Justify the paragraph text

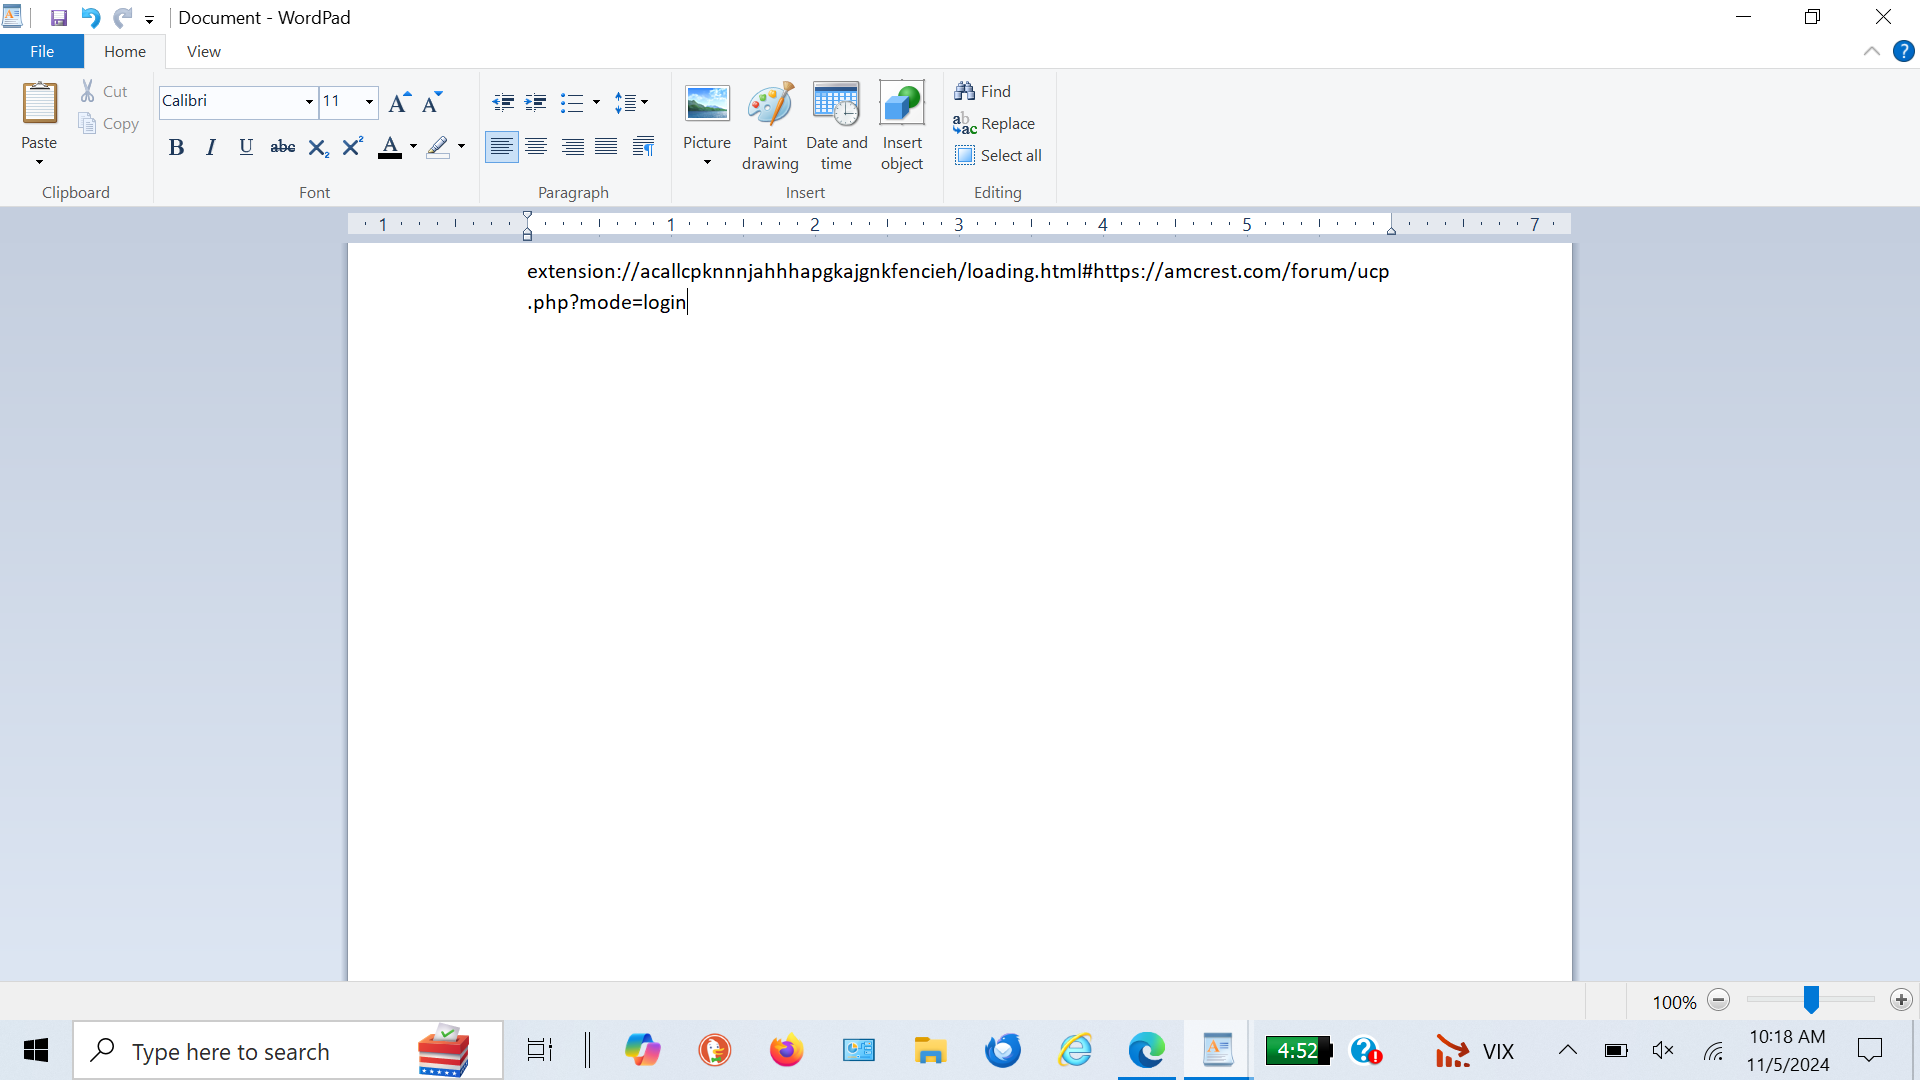click(606, 148)
